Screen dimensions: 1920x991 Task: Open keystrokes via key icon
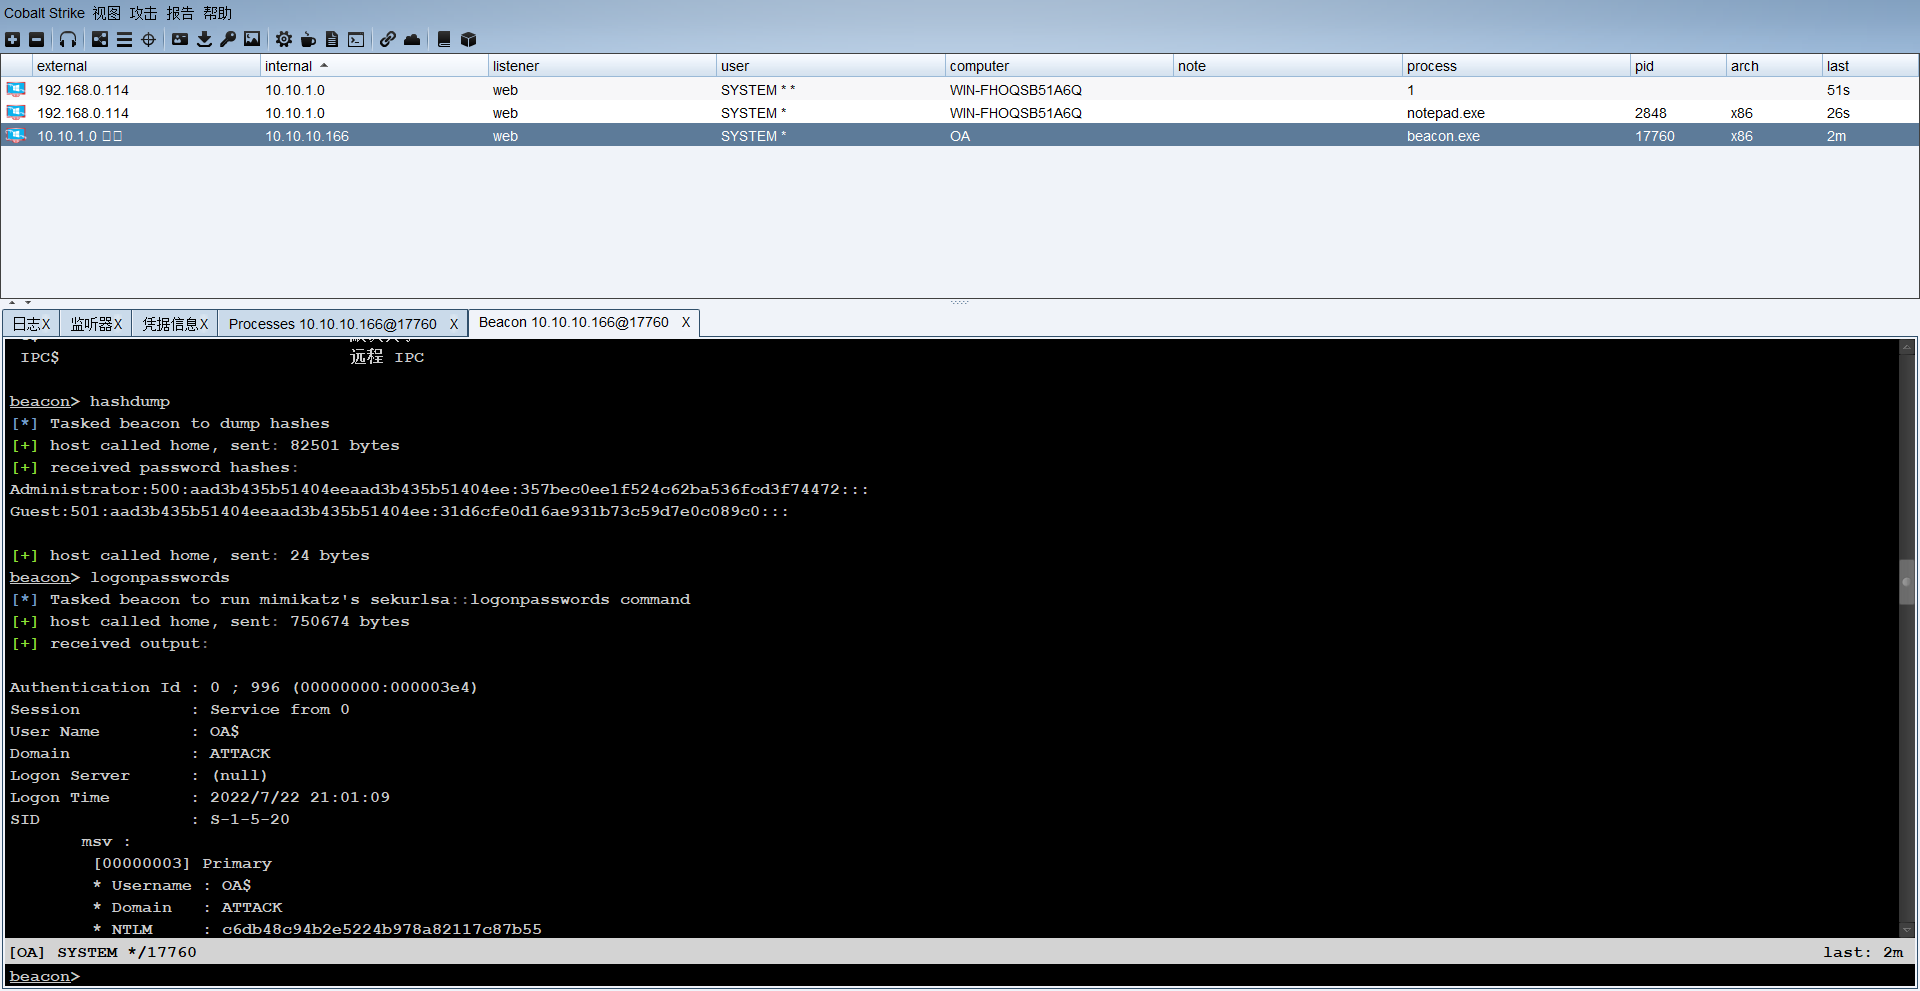tap(228, 39)
